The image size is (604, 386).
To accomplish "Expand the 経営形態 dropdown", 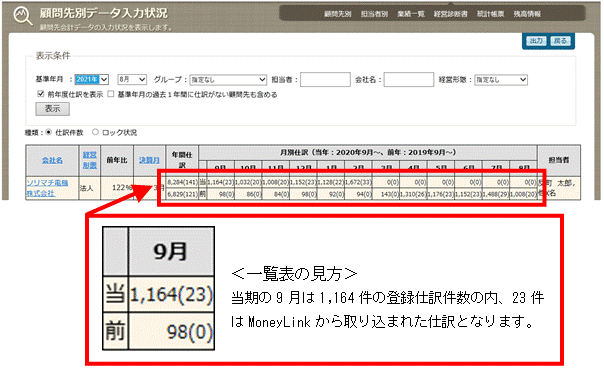I will coord(501,80).
